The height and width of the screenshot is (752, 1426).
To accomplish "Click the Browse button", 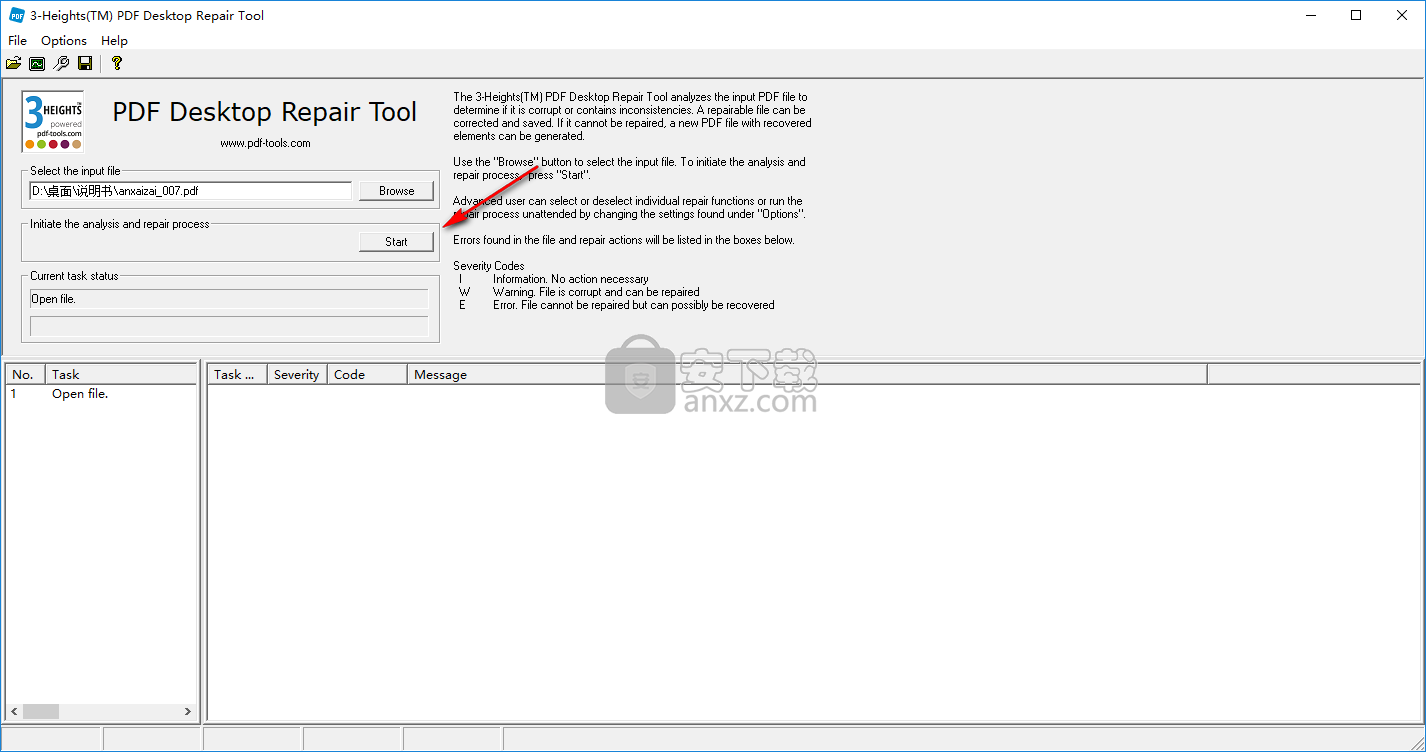I will point(397,191).
